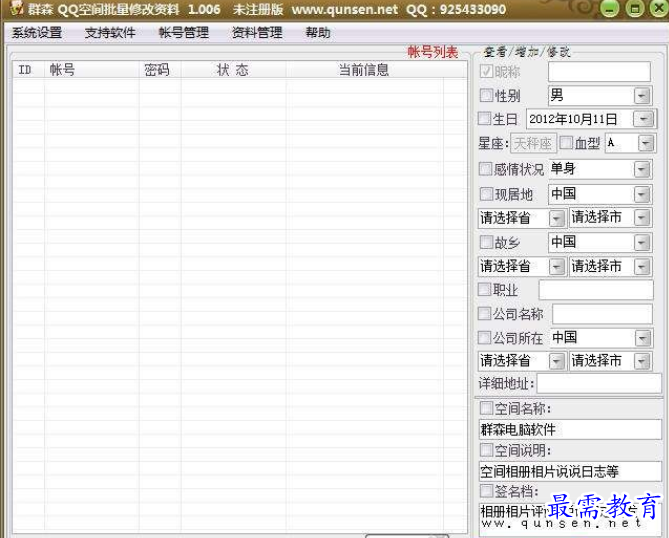
Task: Click the 空间说明 field text
Action: (570, 471)
